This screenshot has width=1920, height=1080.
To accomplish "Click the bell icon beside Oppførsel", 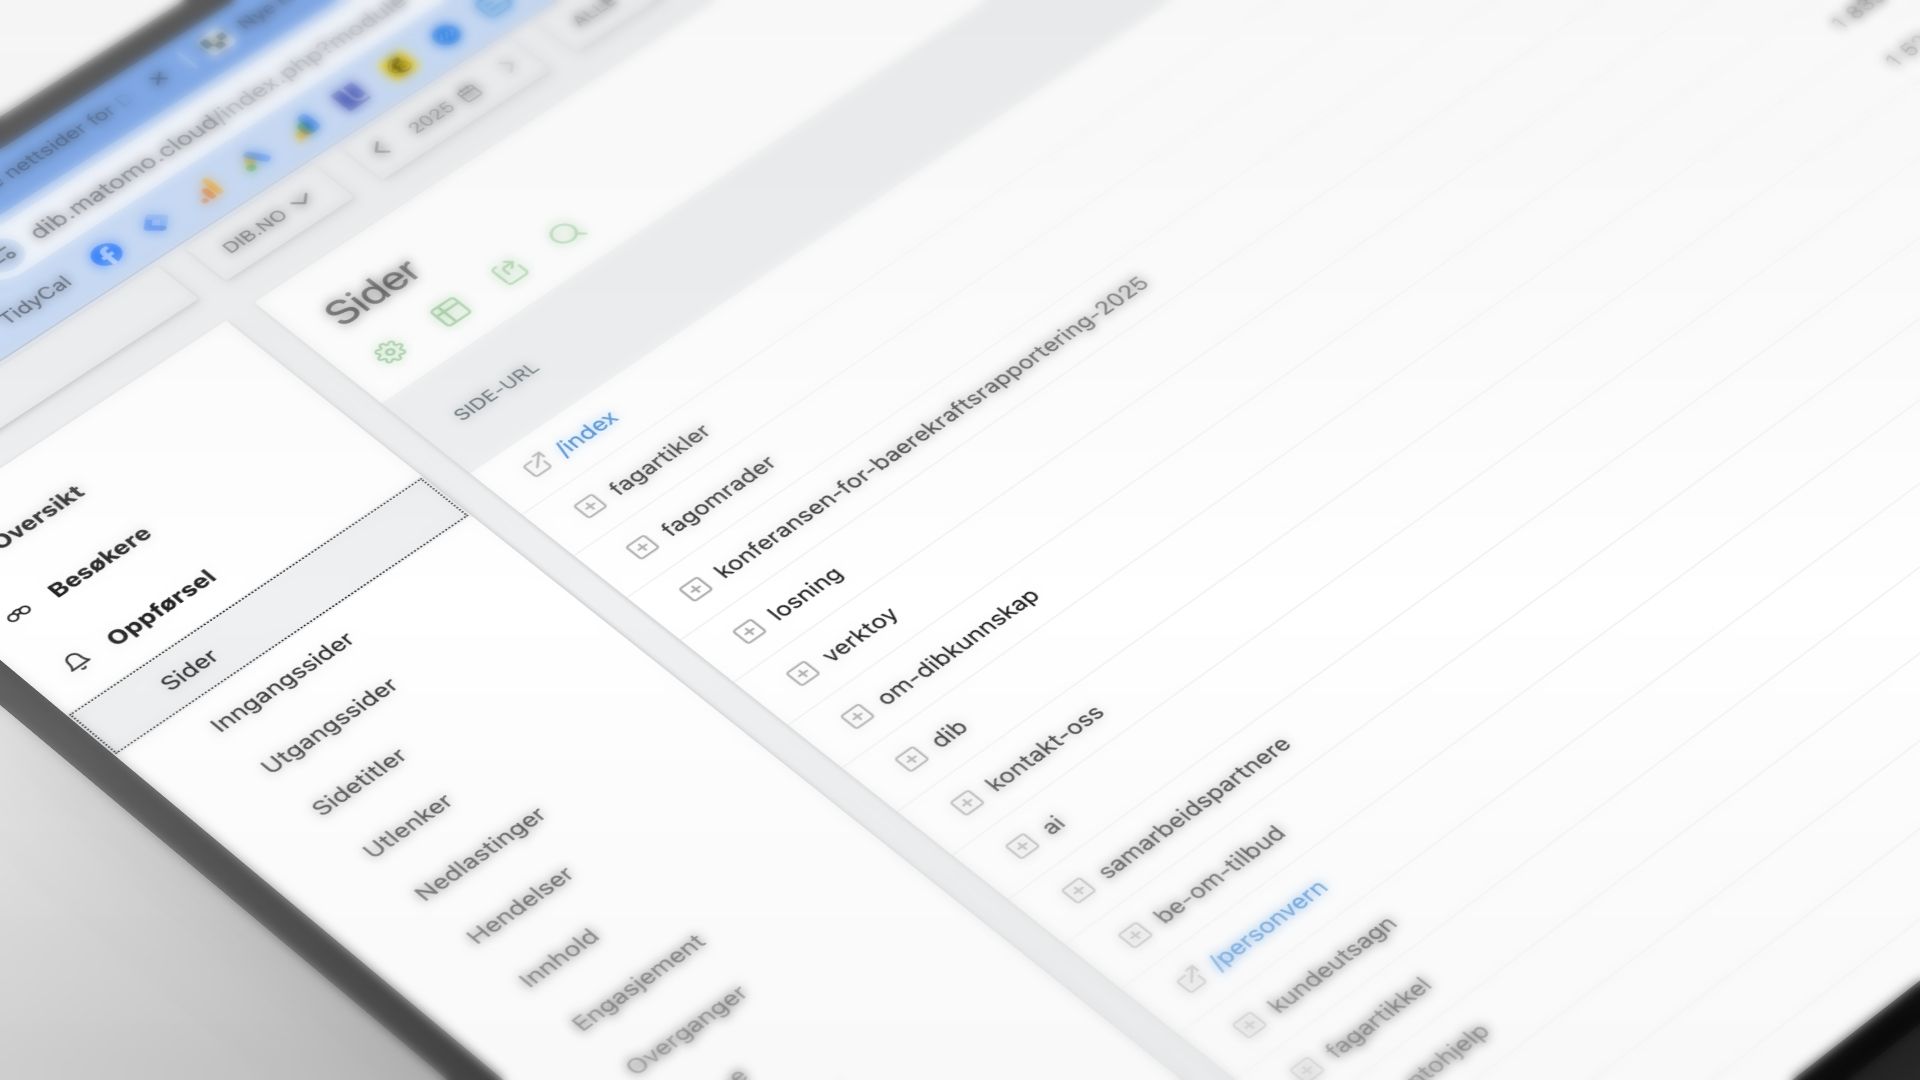I will click(77, 661).
